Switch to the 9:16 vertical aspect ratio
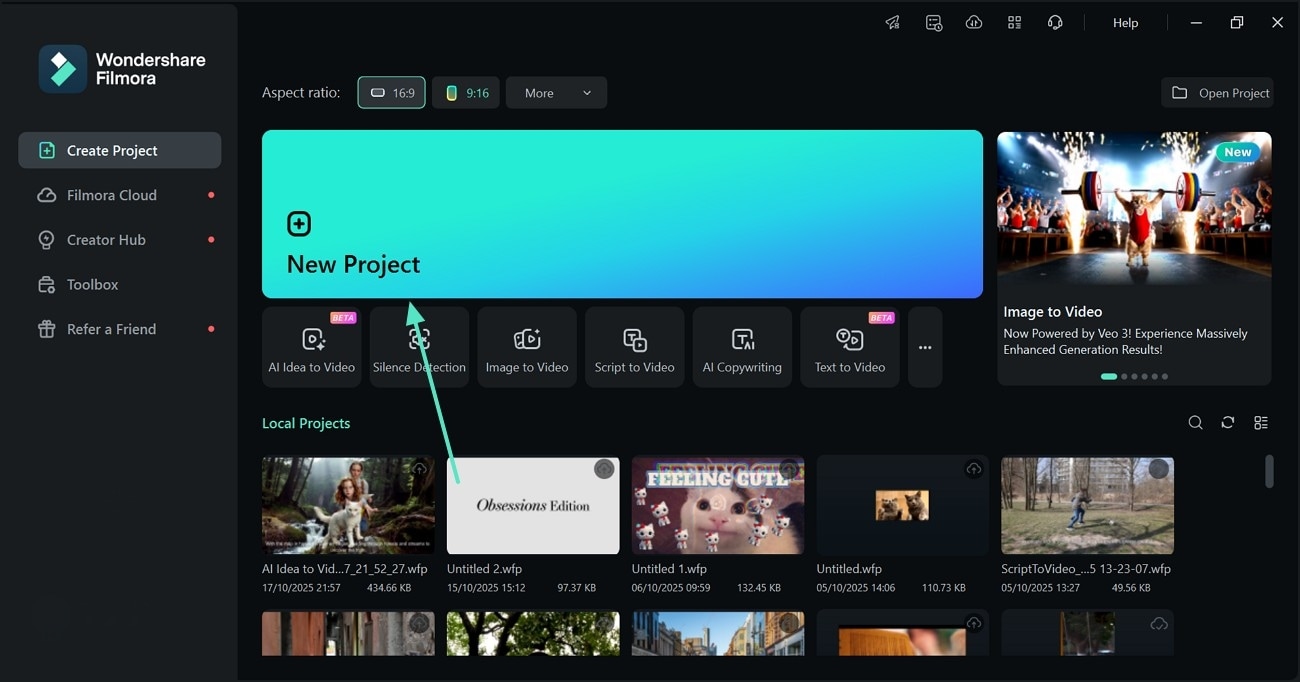Viewport: 1300px width, 682px height. pyautogui.click(x=465, y=92)
